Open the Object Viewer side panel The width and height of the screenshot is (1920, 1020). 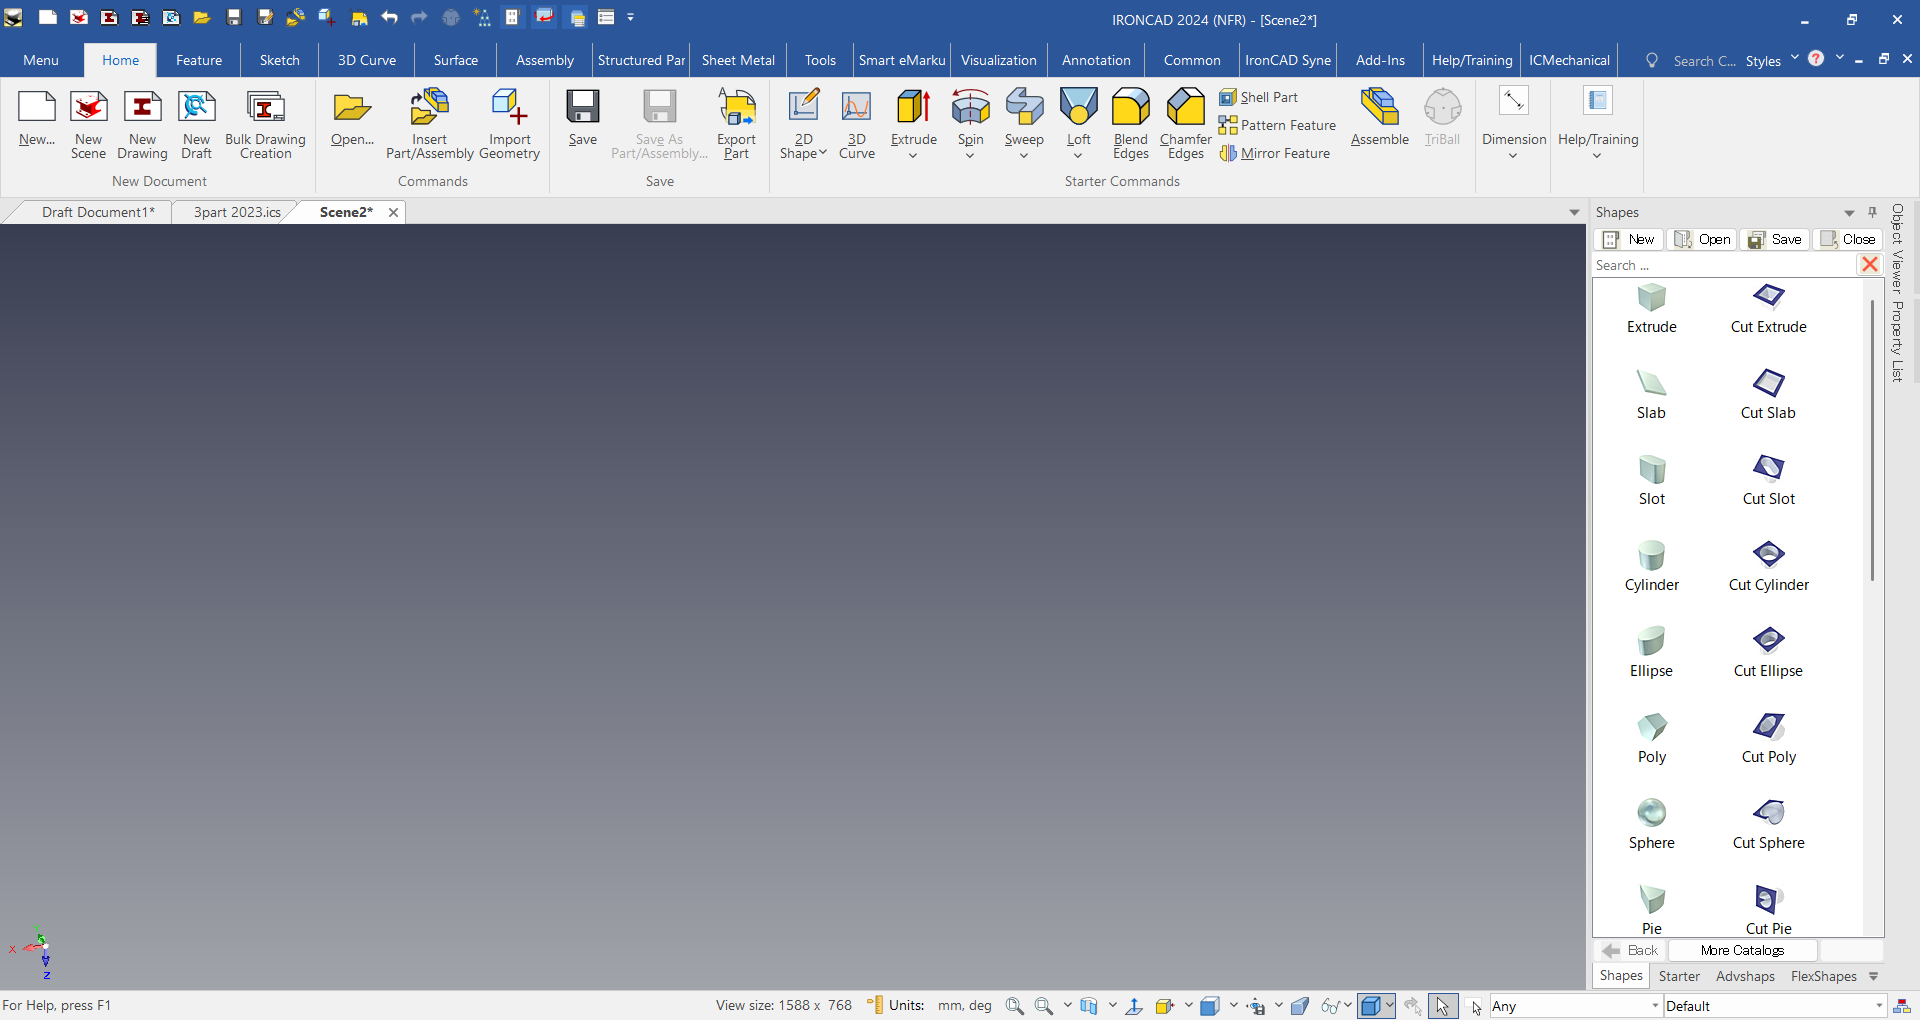[1897, 247]
